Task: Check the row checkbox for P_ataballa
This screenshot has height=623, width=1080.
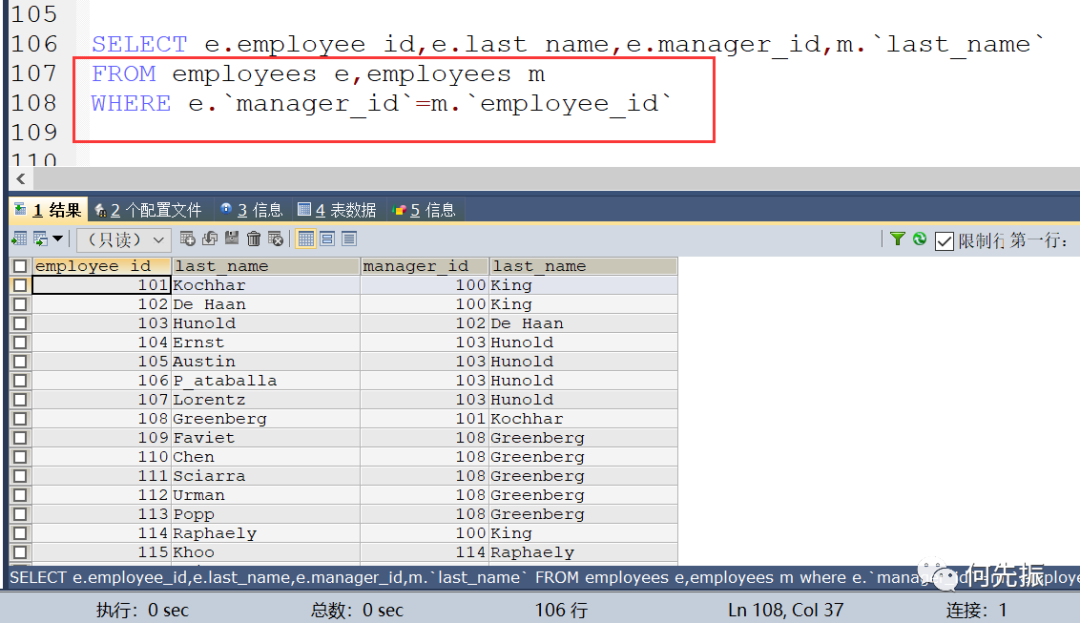Action: pyautogui.click(x=20, y=380)
